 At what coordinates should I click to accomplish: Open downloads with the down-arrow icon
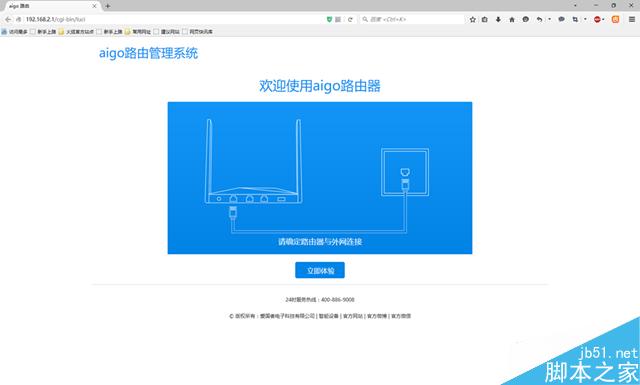498,19
